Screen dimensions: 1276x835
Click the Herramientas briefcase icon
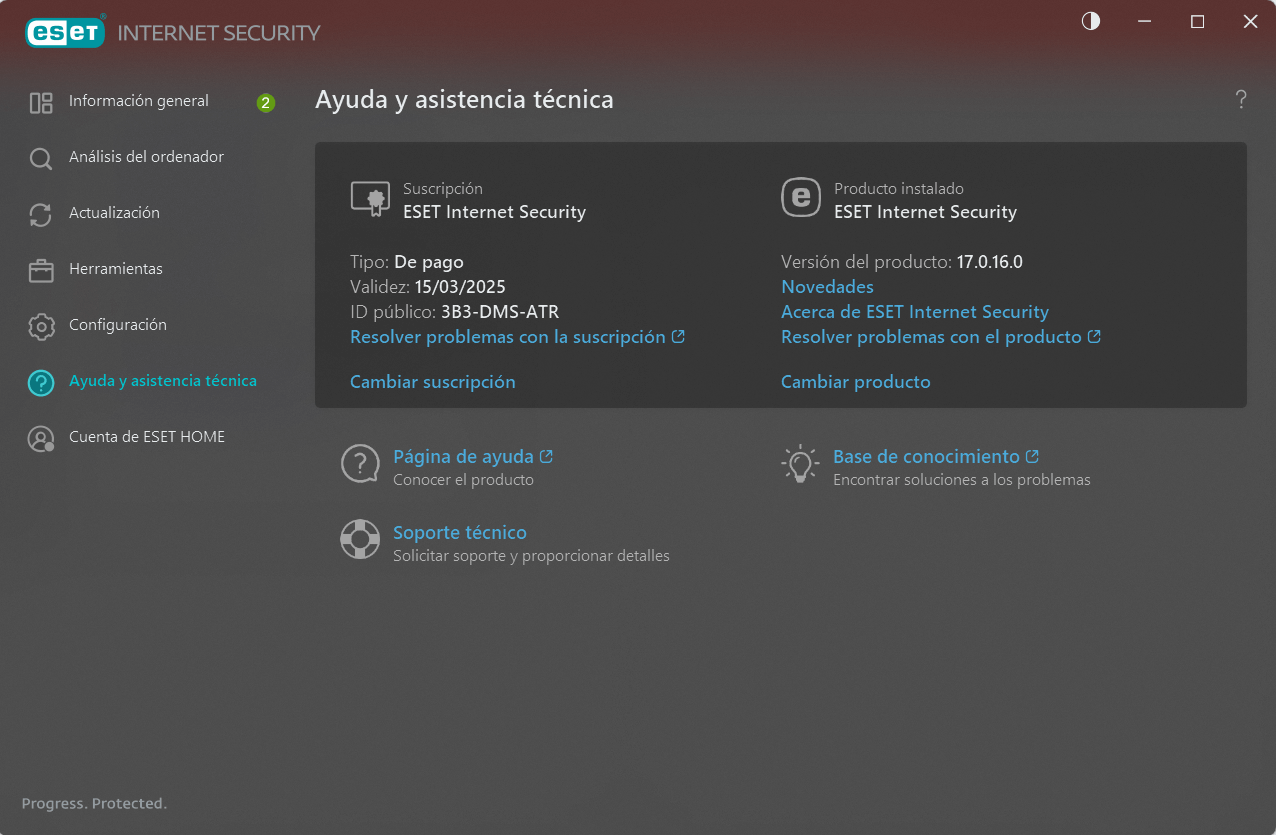(41, 270)
